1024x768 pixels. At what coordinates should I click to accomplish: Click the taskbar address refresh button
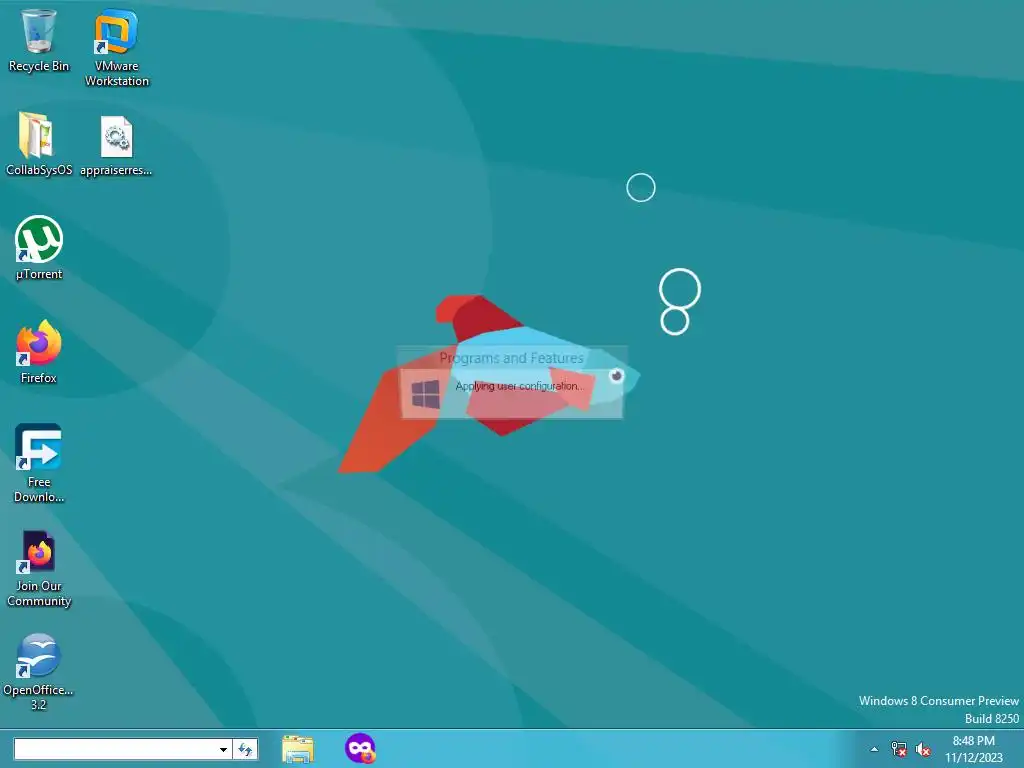[x=246, y=749]
